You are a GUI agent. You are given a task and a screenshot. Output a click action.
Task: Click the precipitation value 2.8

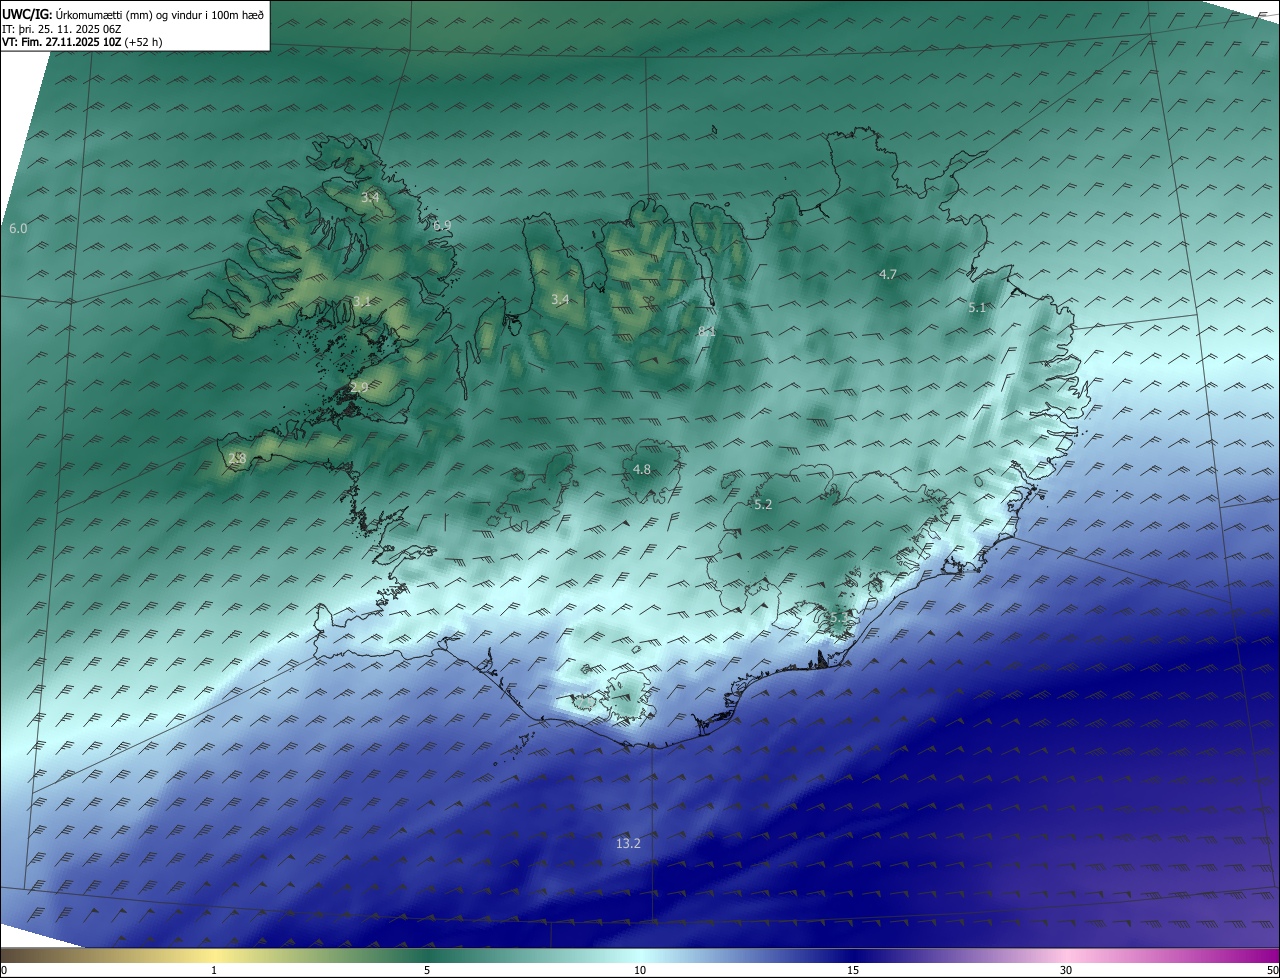click(x=237, y=458)
